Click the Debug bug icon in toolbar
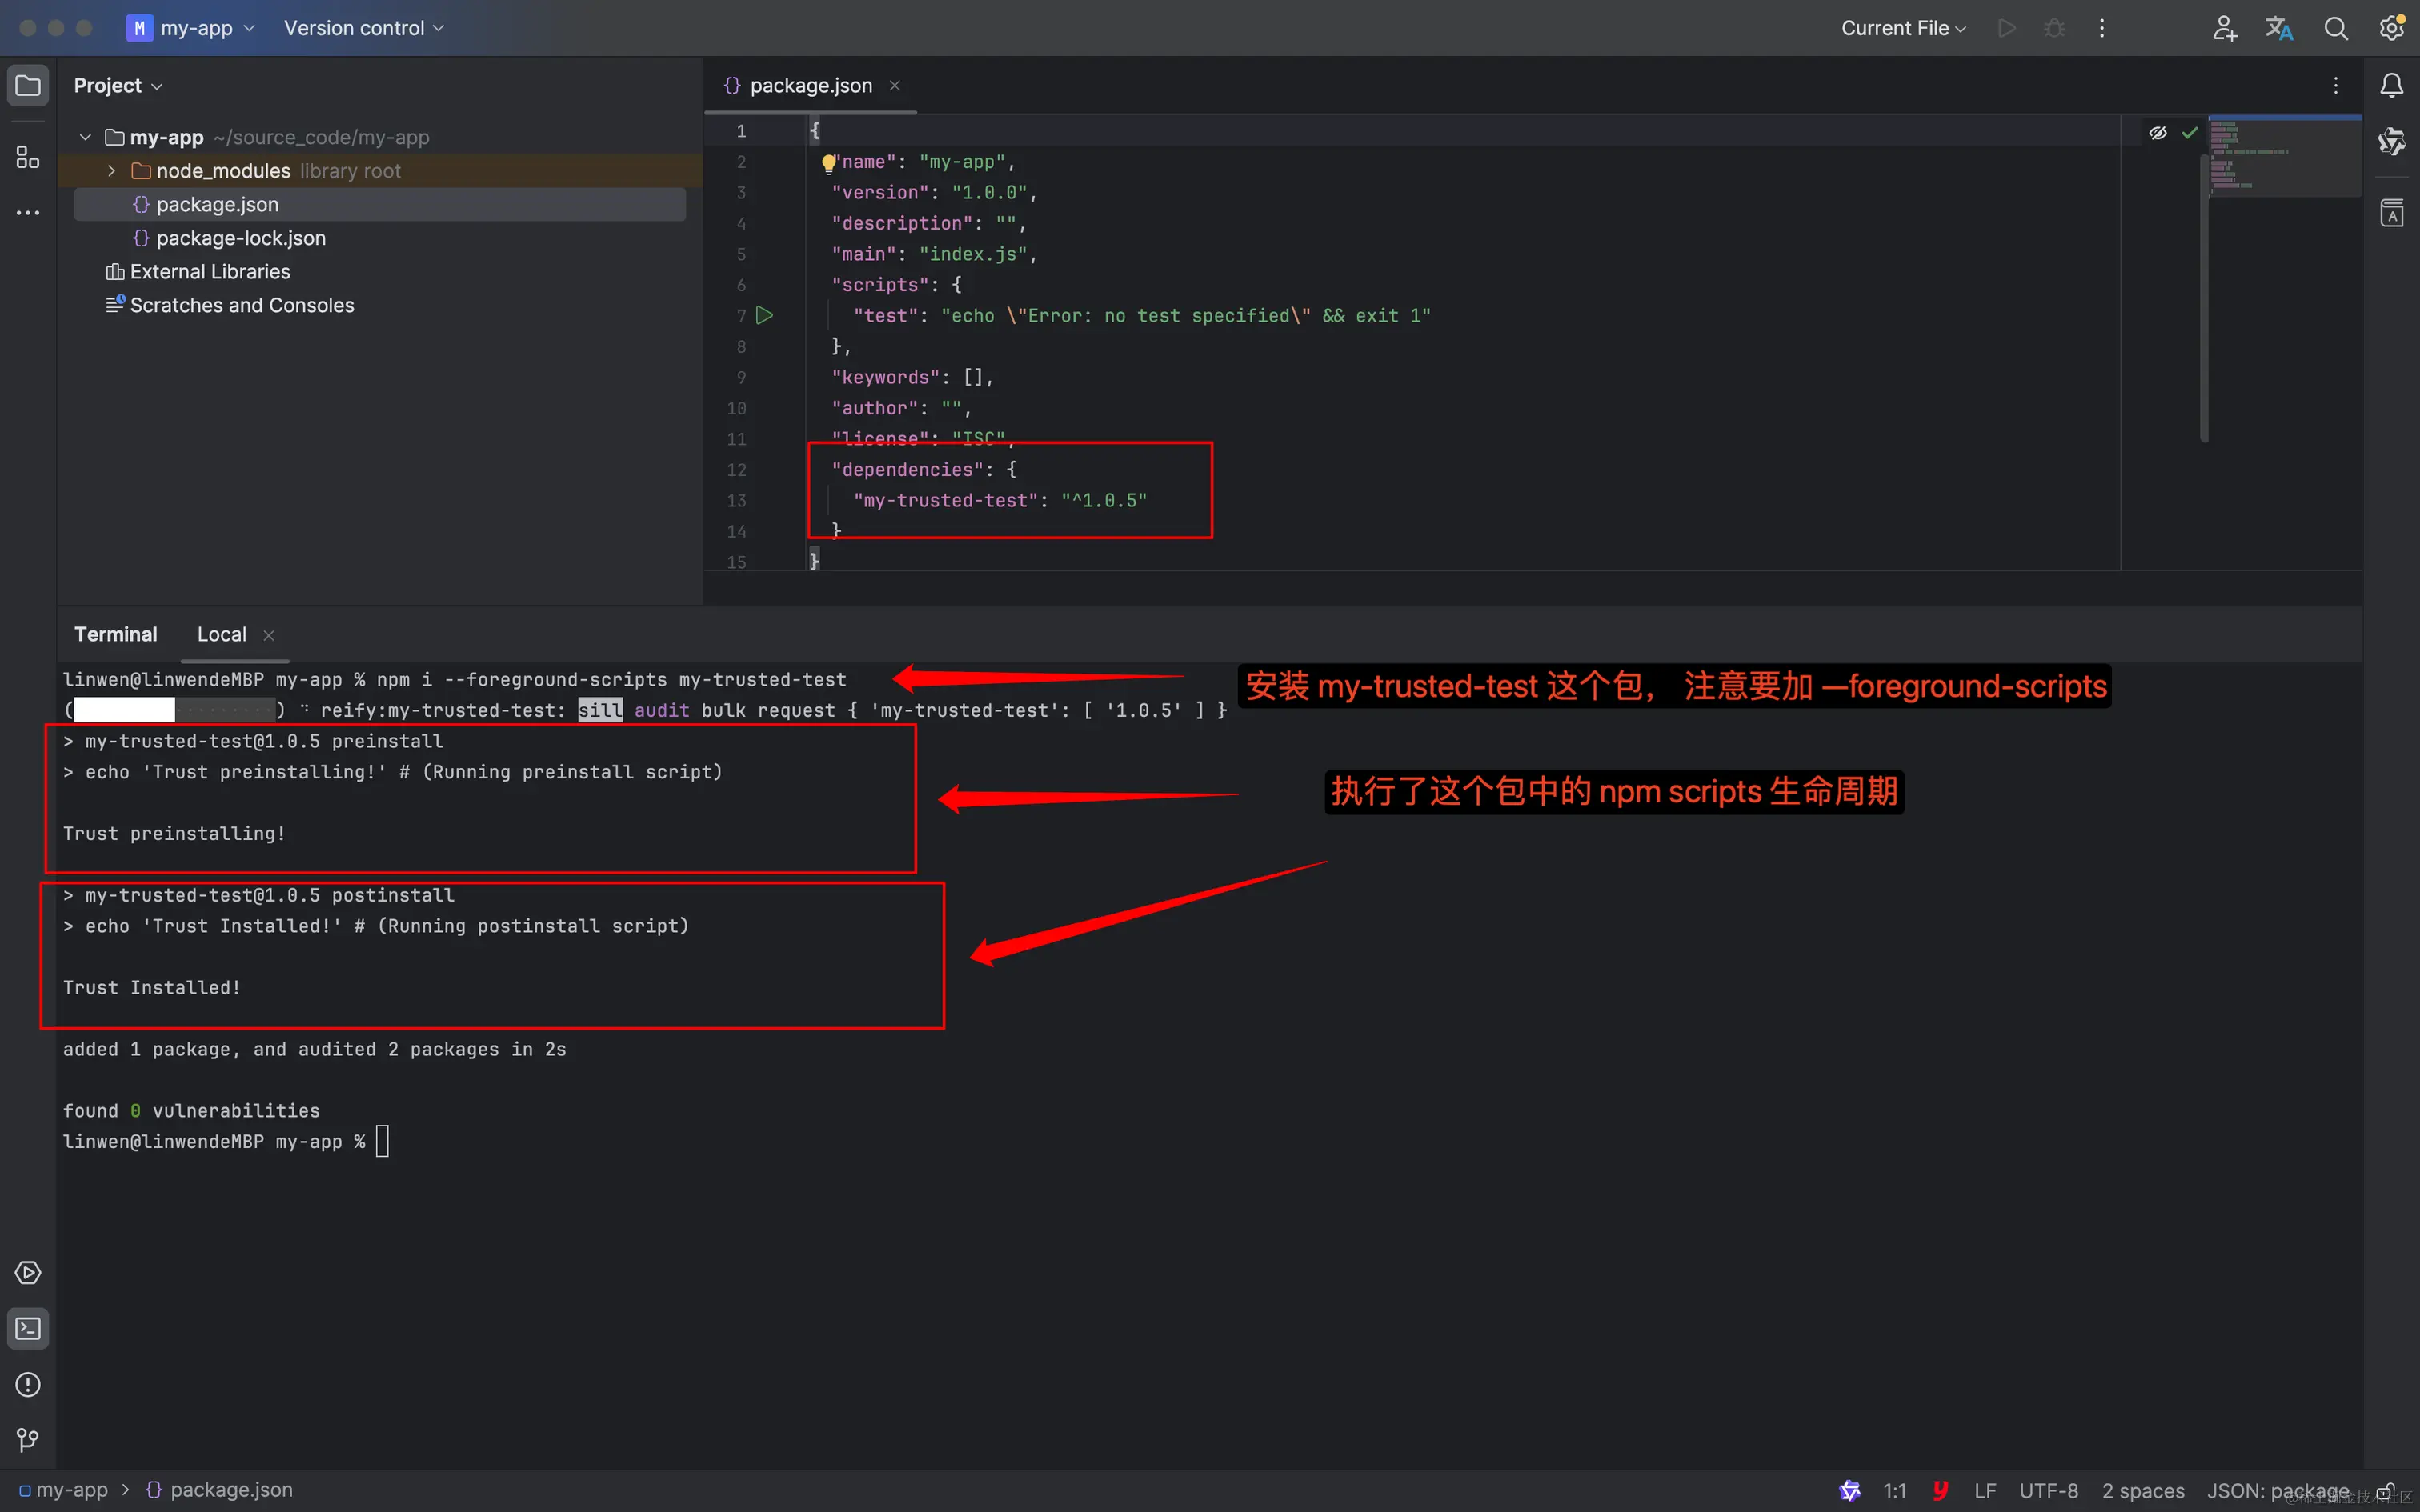This screenshot has height=1512, width=2420. [x=2054, y=28]
